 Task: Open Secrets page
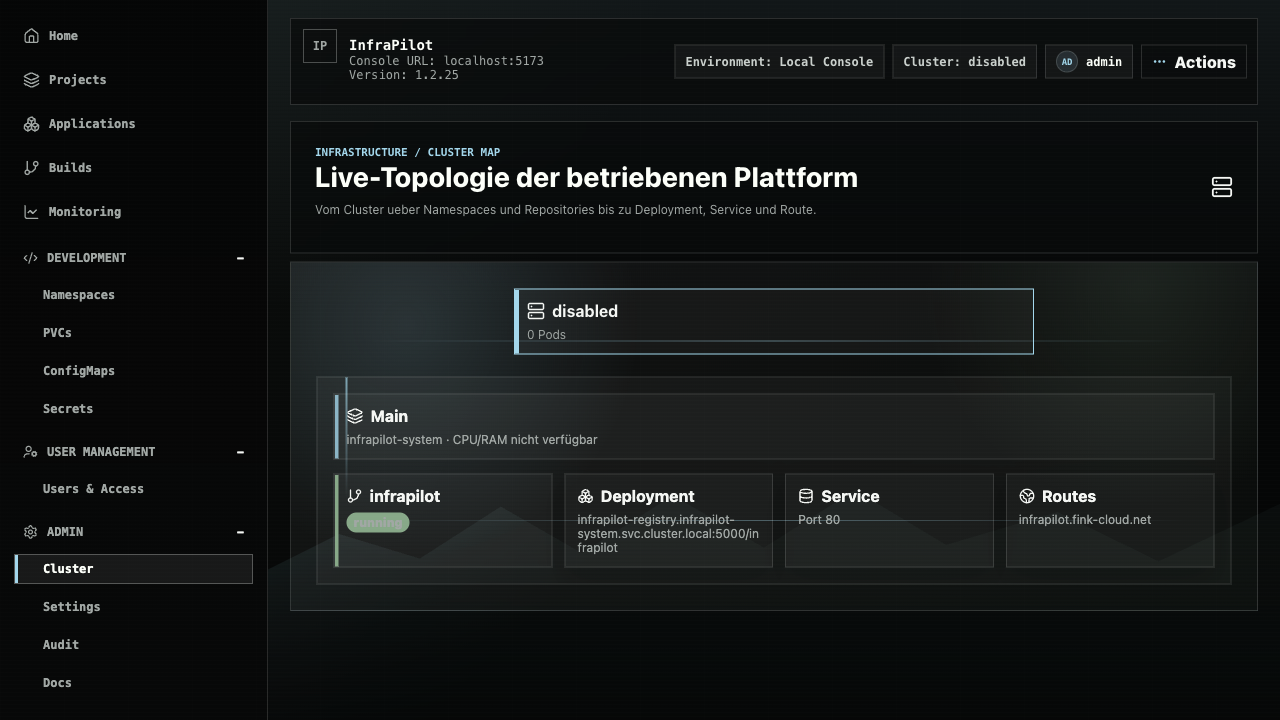point(134,409)
